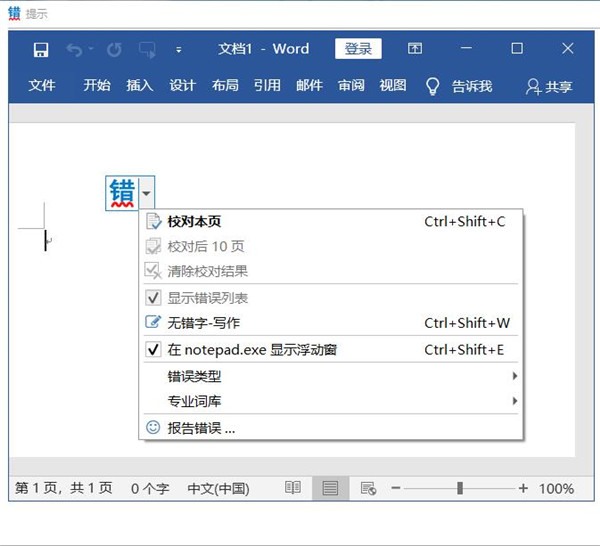
Task: Click the greyed touch/mouse mode icon
Action: pos(147,50)
